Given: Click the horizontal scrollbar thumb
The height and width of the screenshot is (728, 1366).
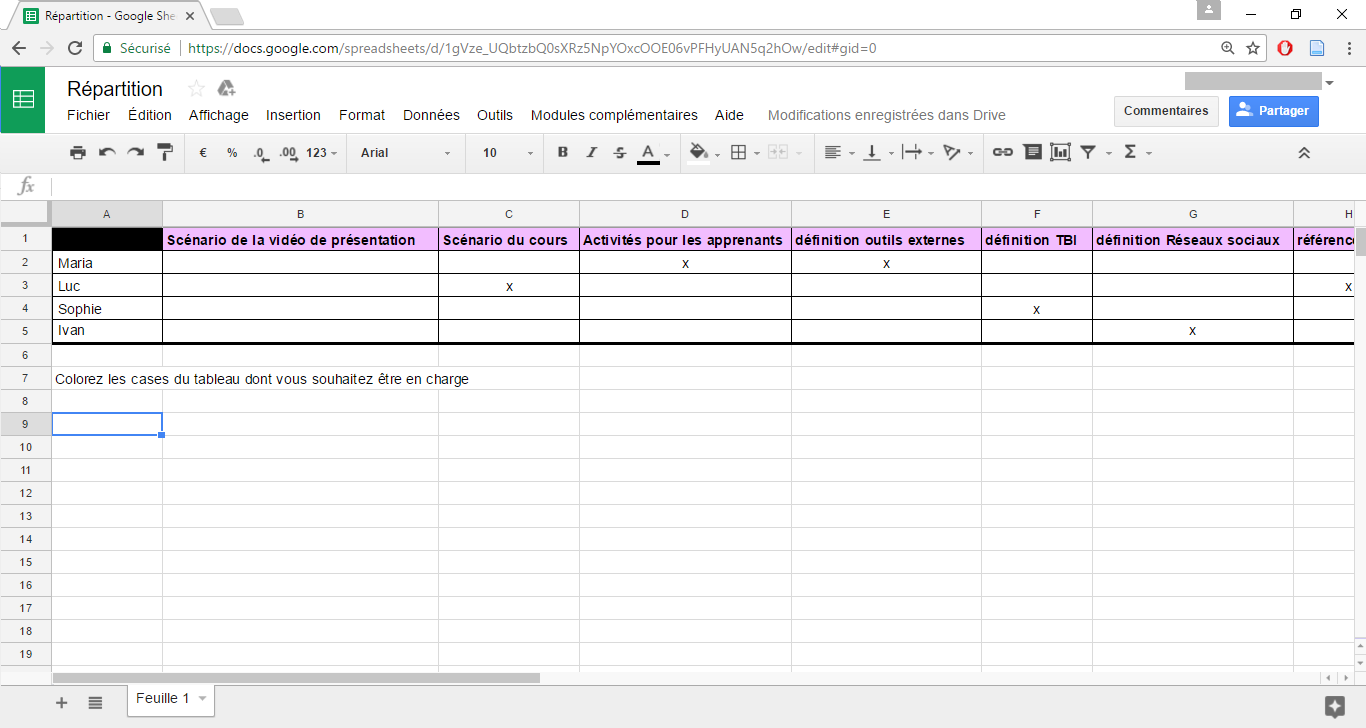Looking at the screenshot, I should [x=296, y=677].
